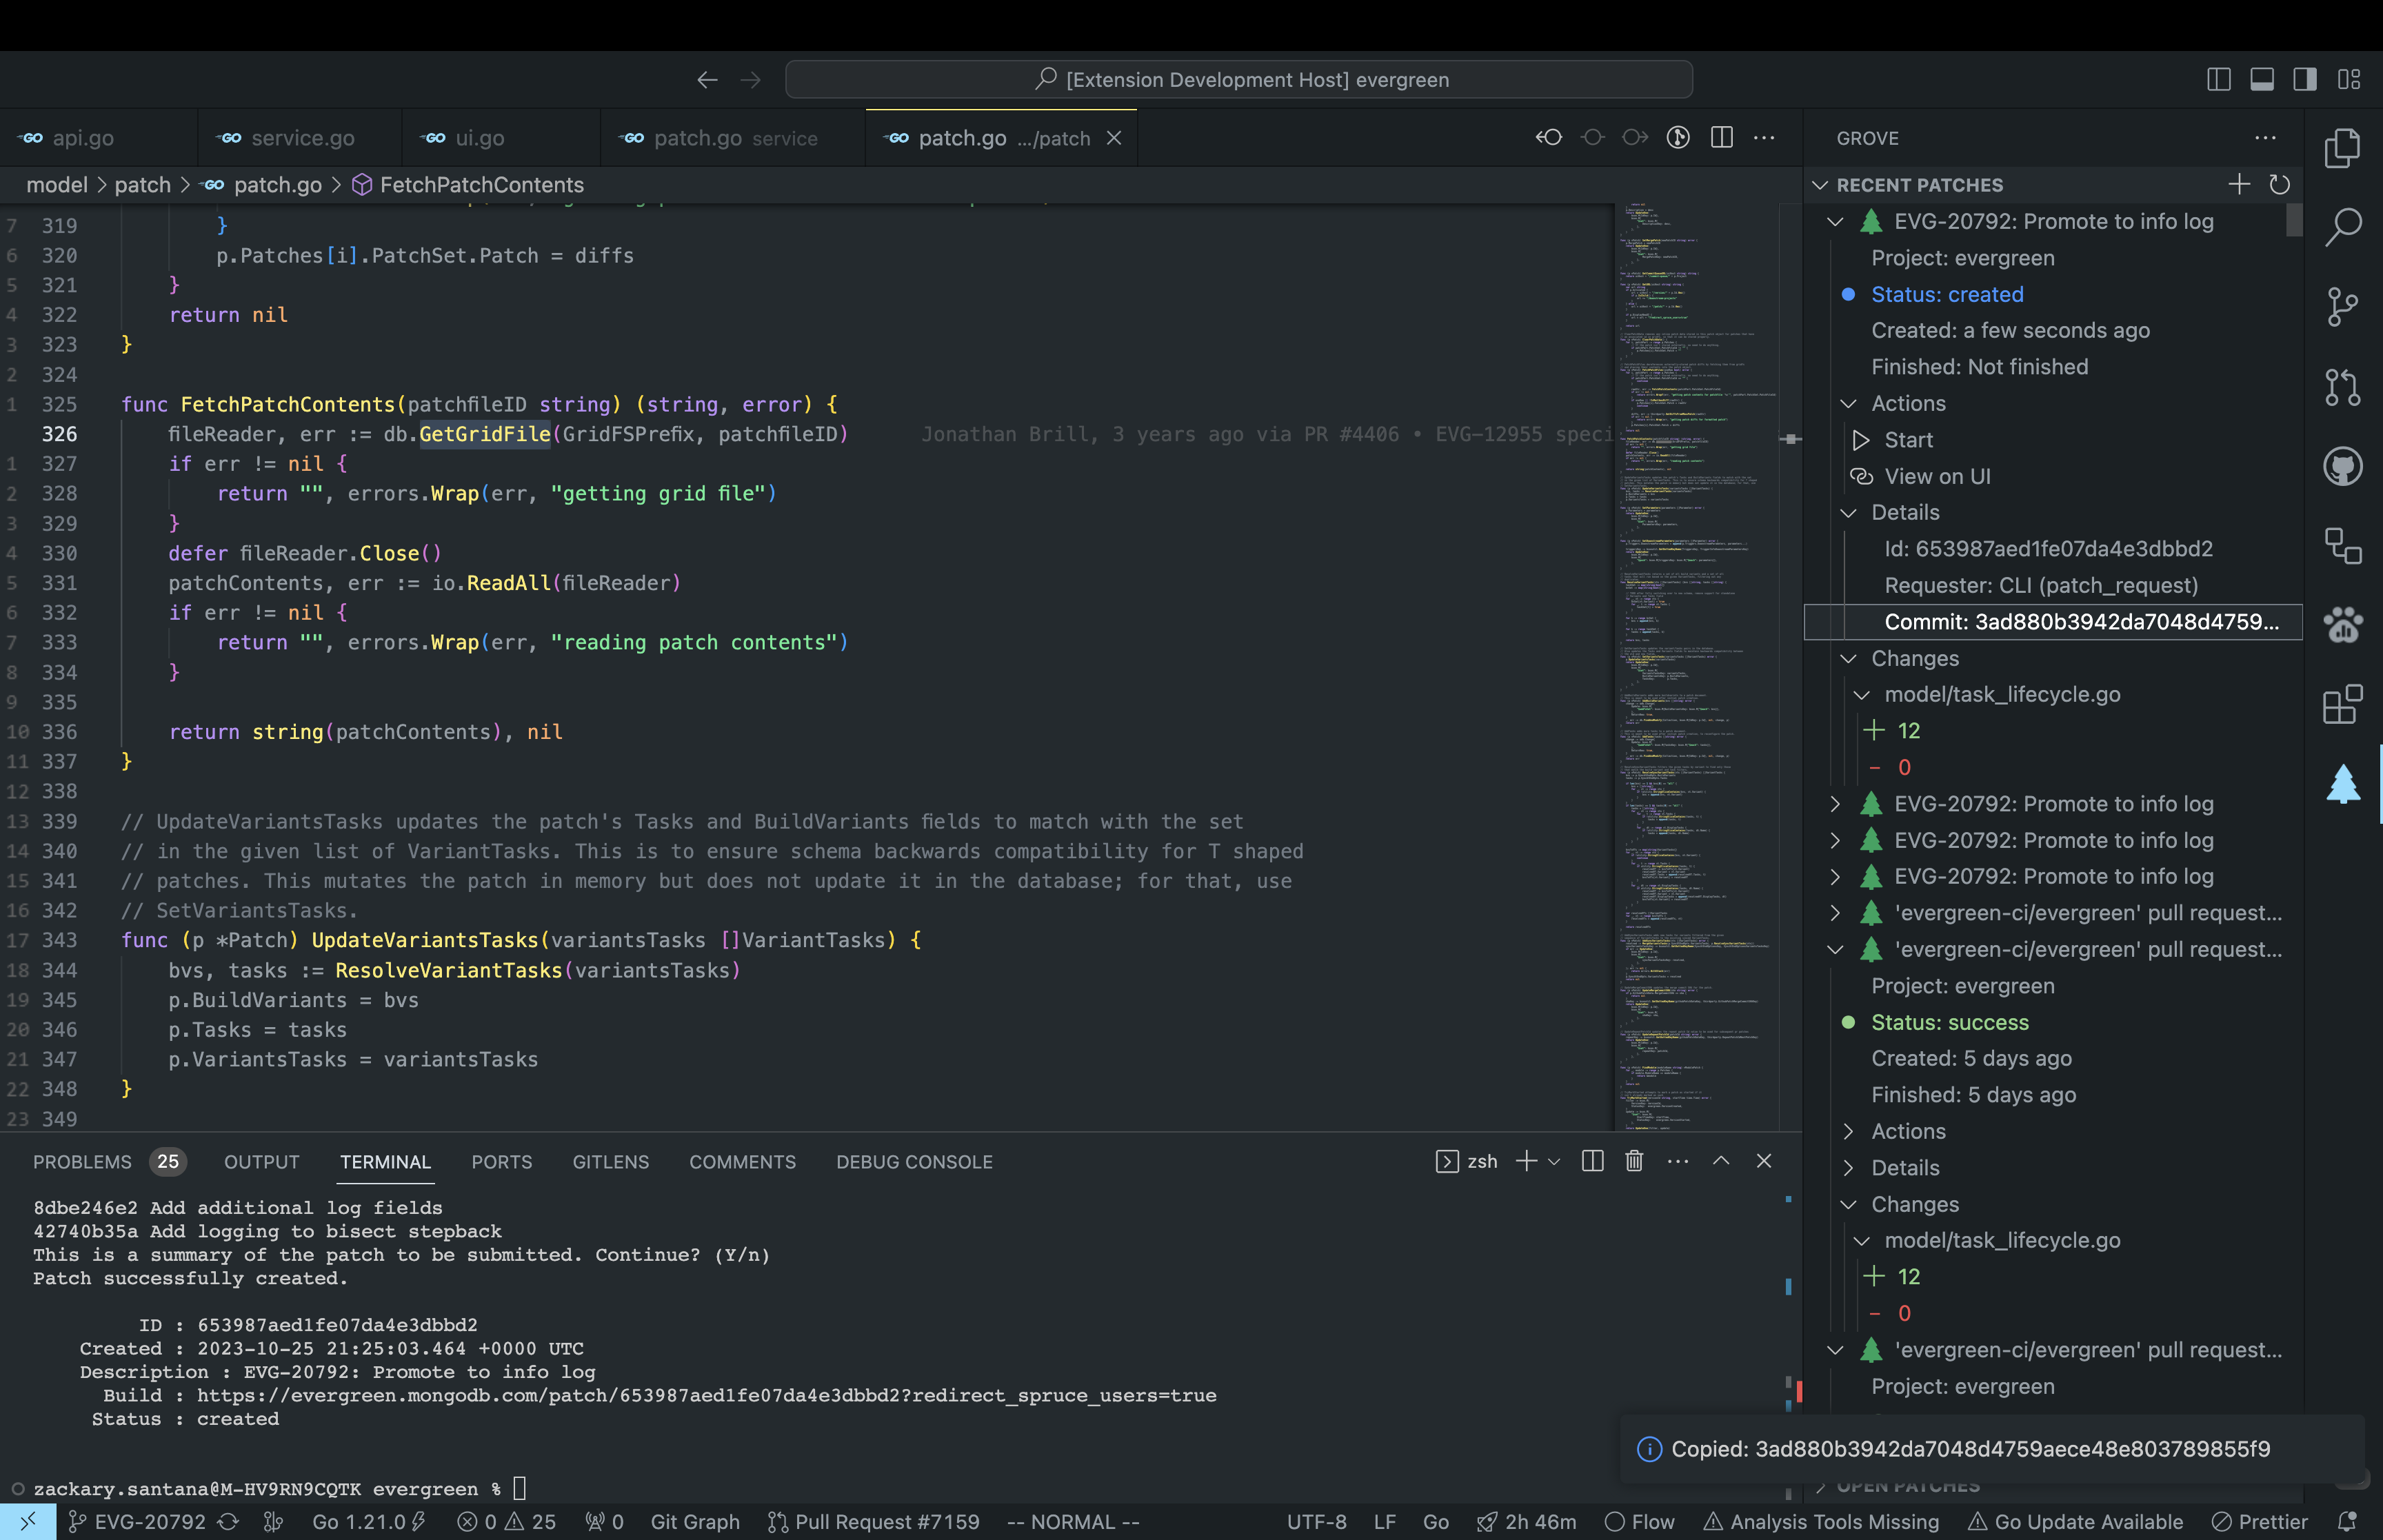Click View on UI action
Viewport: 2383px width, 1540px height.
click(x=1936, y=477)
